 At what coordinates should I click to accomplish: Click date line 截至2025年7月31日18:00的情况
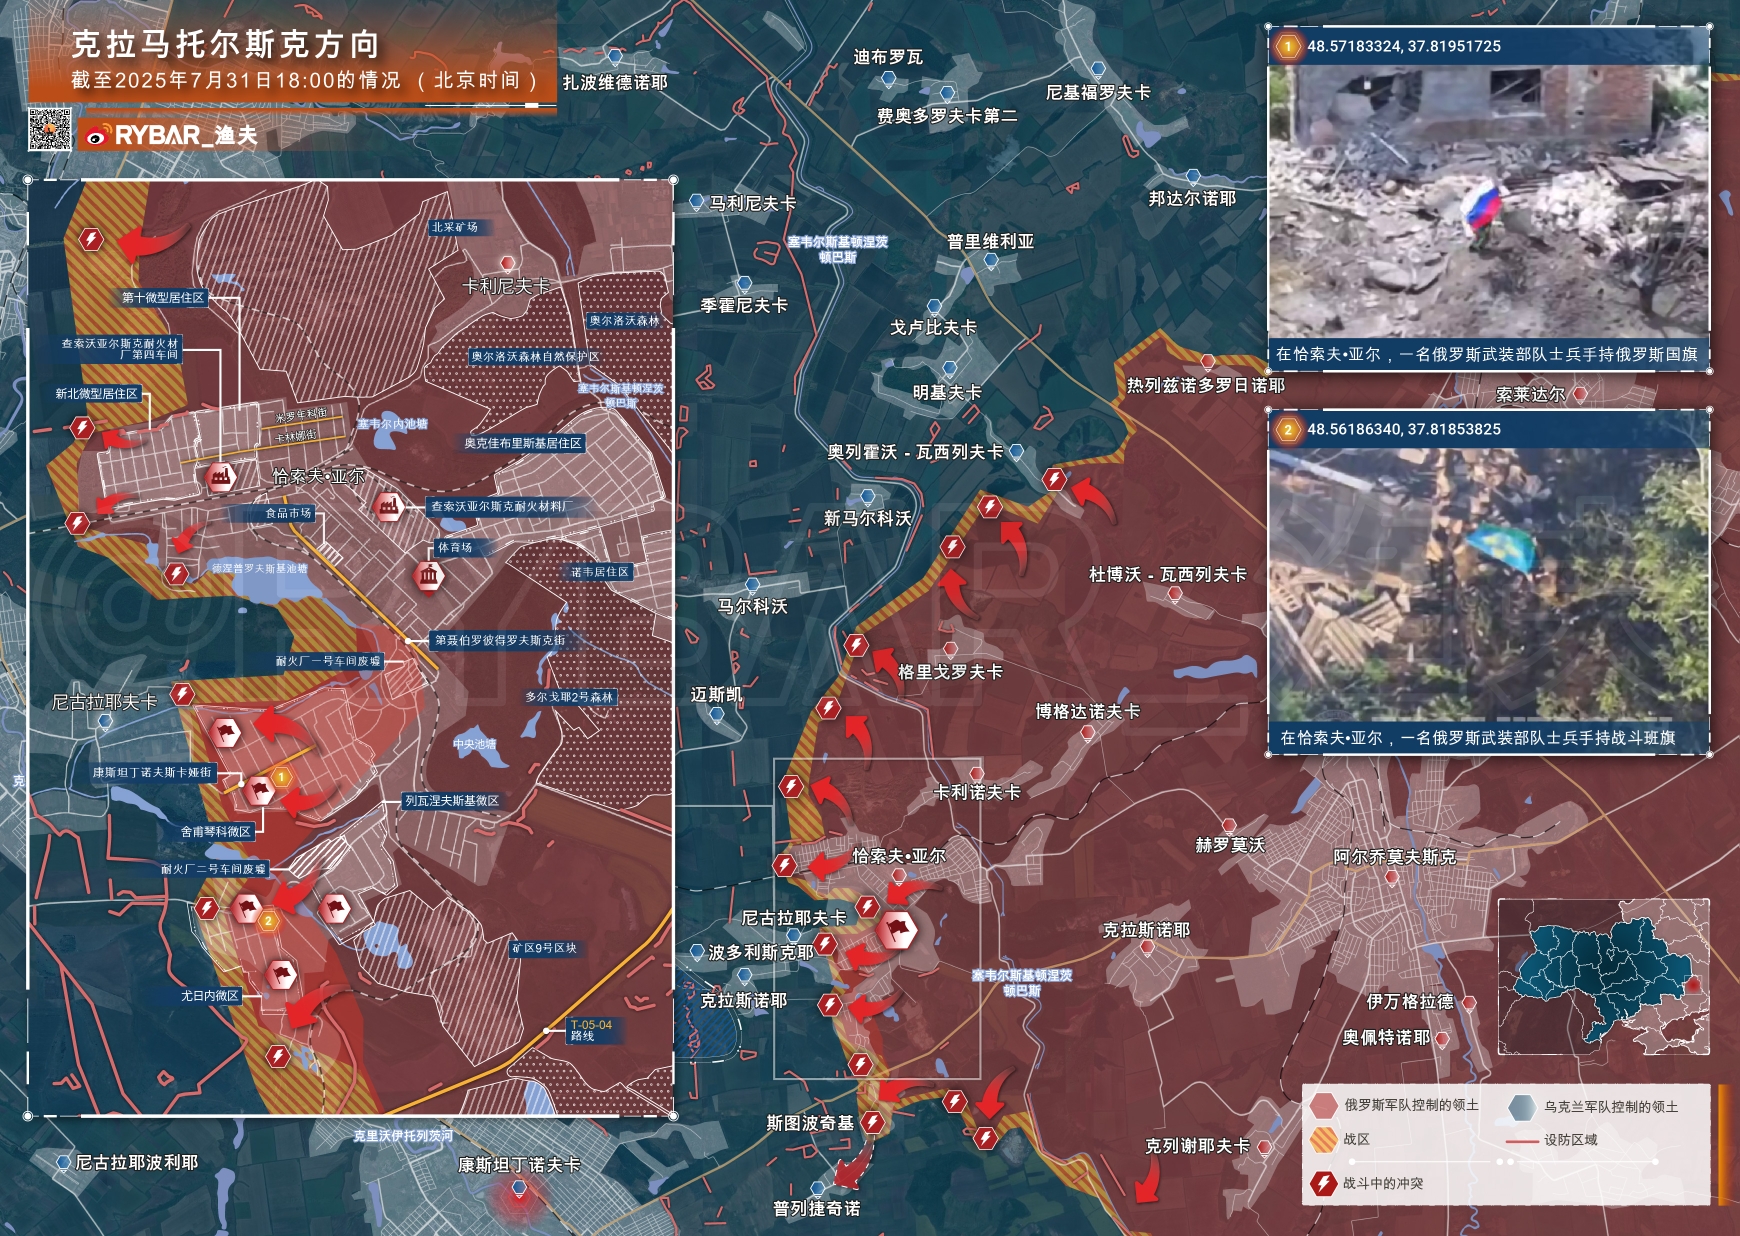pyautogui.click(x=235, y=80)
